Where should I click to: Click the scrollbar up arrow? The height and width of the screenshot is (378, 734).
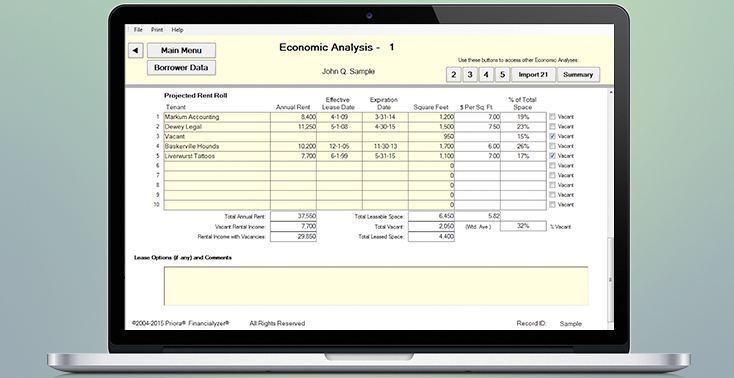point(610,93)
